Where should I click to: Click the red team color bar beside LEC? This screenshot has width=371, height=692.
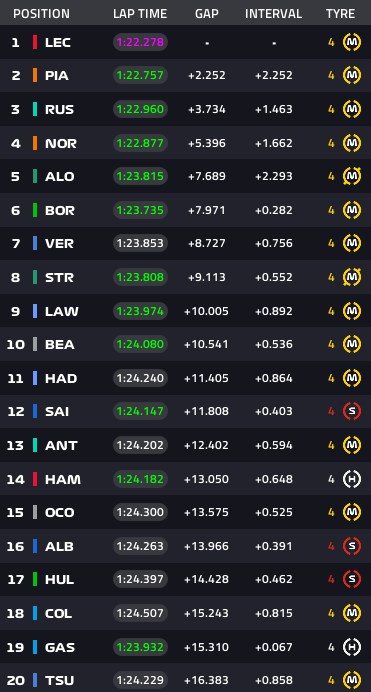point(35,42)
